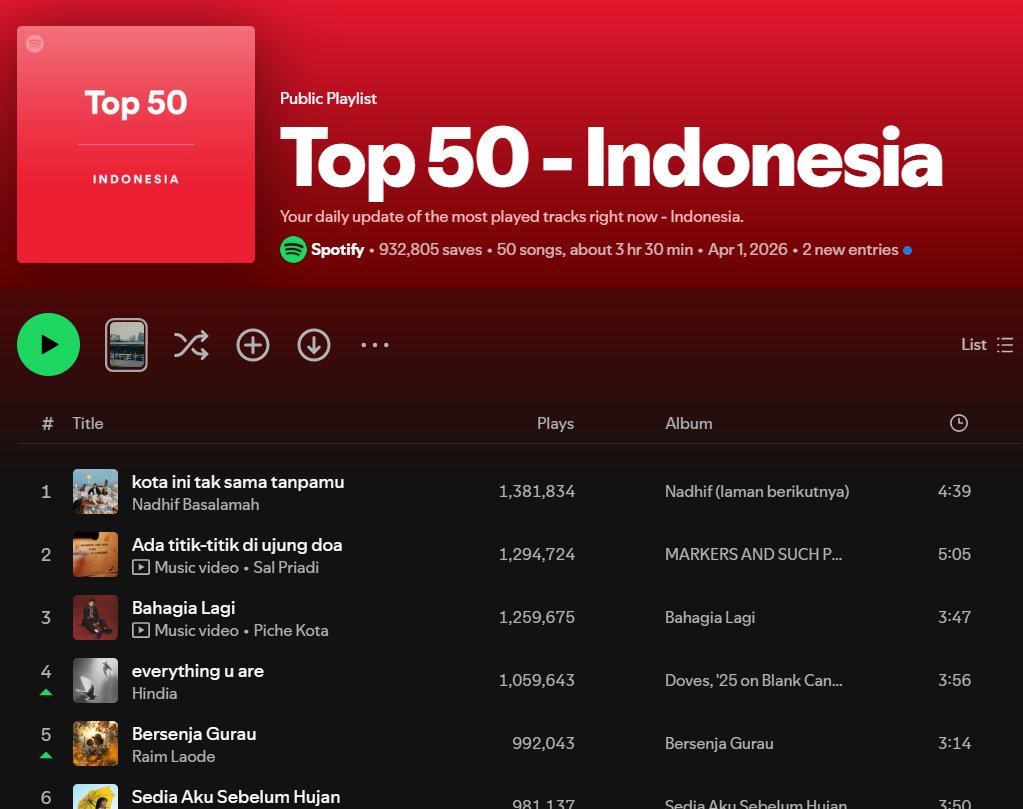Open artist Hindia

click(155, 694)
